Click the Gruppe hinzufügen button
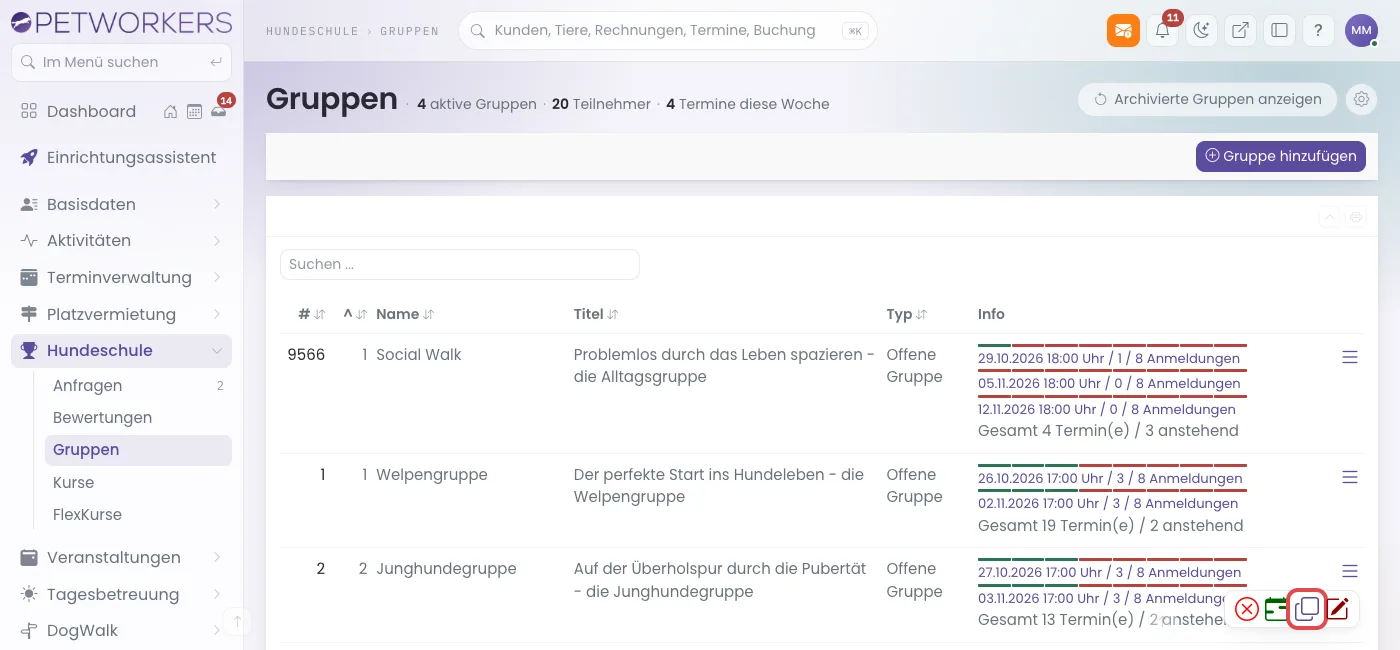This screenshot has width=1400, height=650. [x=1280, y=156]
